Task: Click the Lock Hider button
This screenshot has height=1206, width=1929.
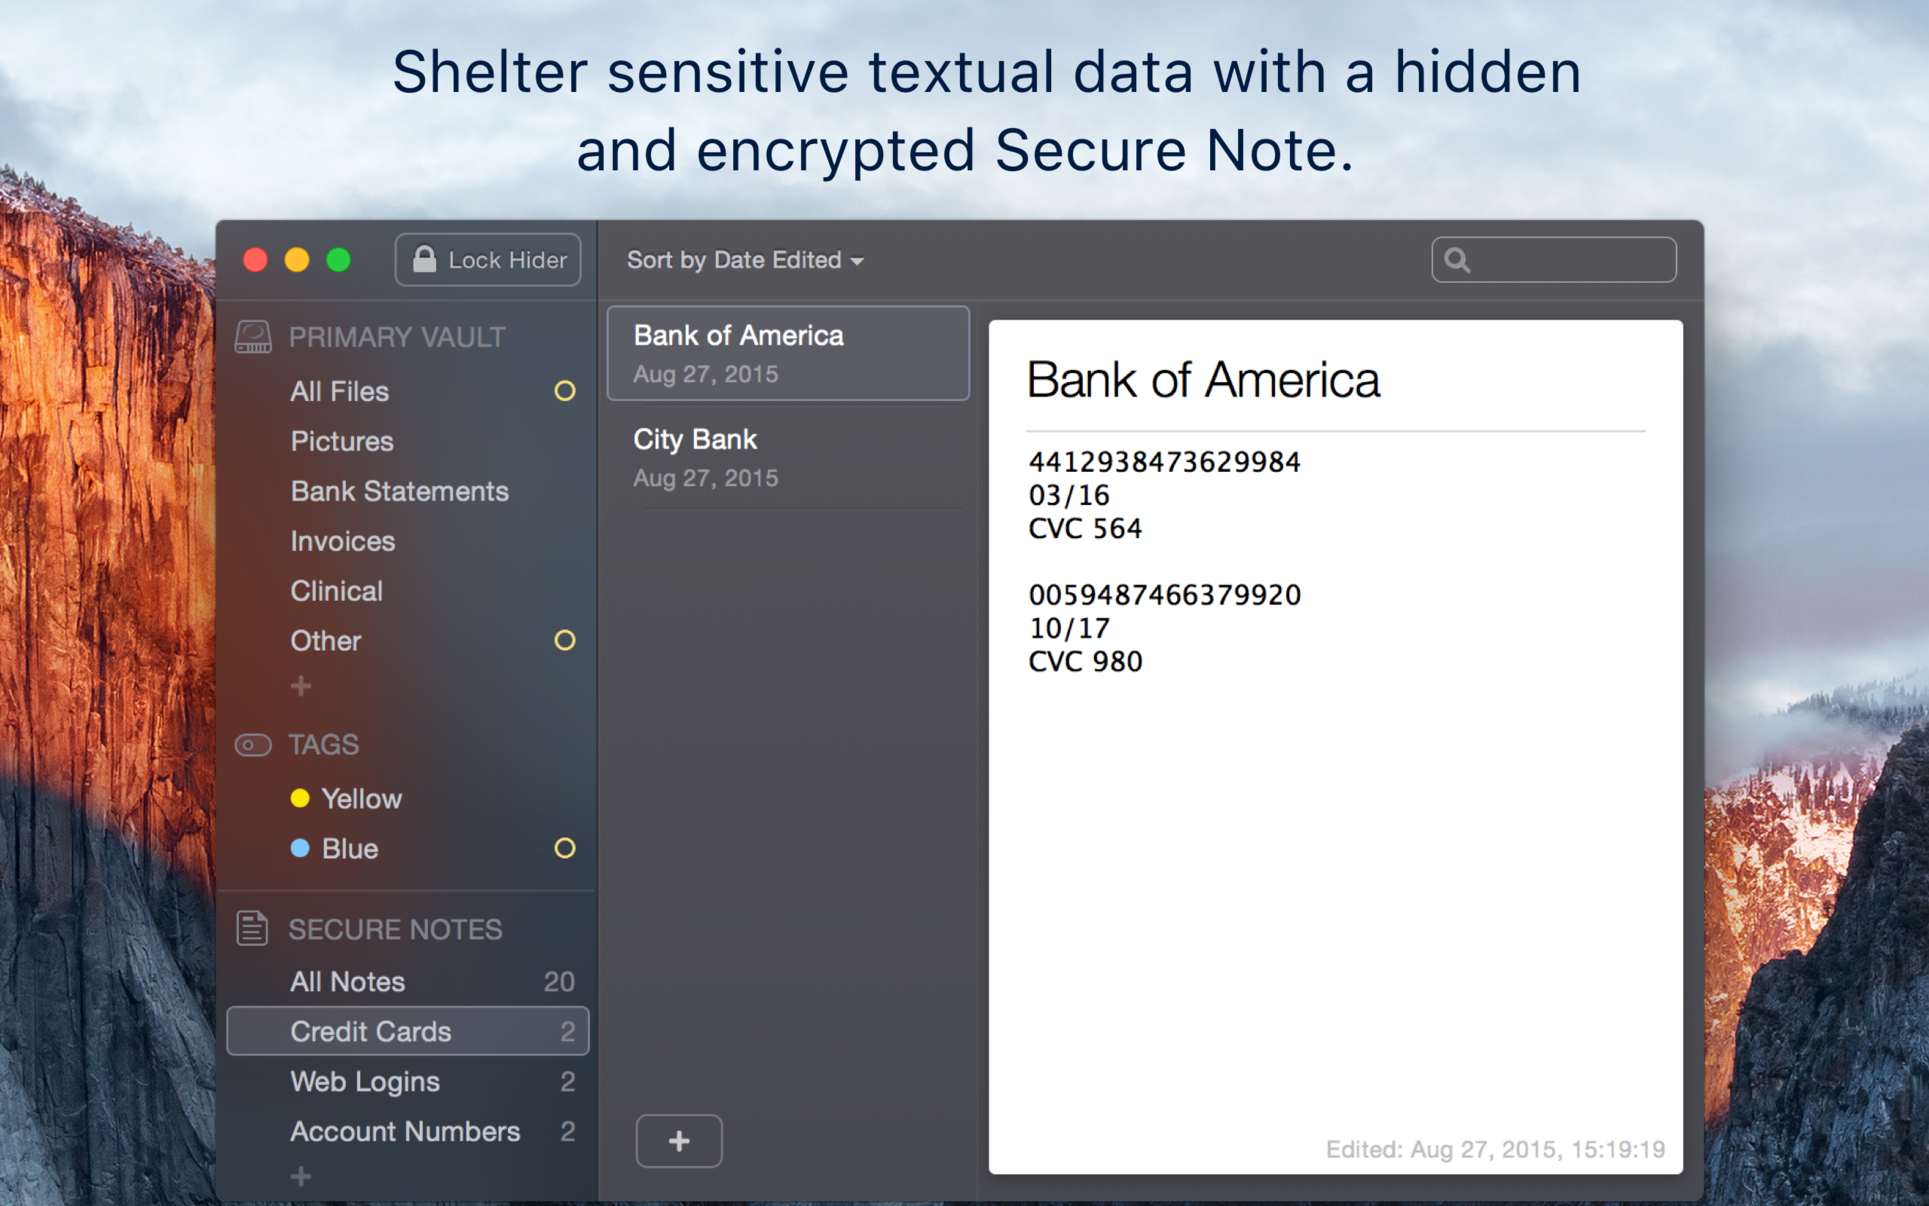Action: [488, 260]
